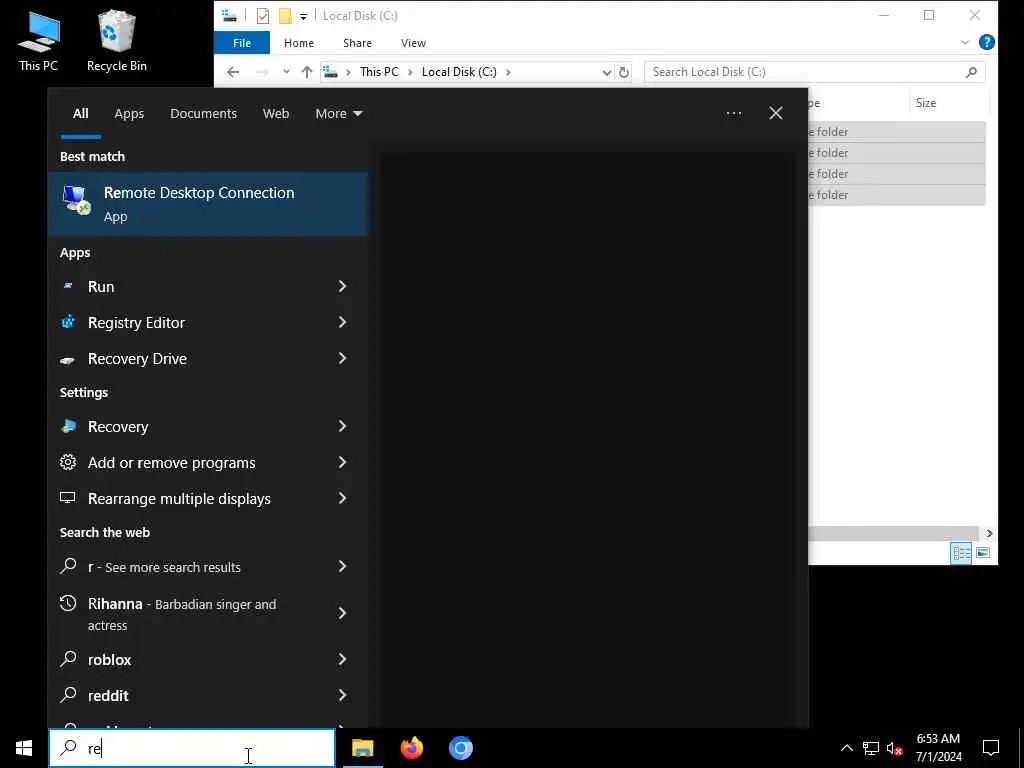Expand options arrow for Recovery Drive

coord(342,359)
